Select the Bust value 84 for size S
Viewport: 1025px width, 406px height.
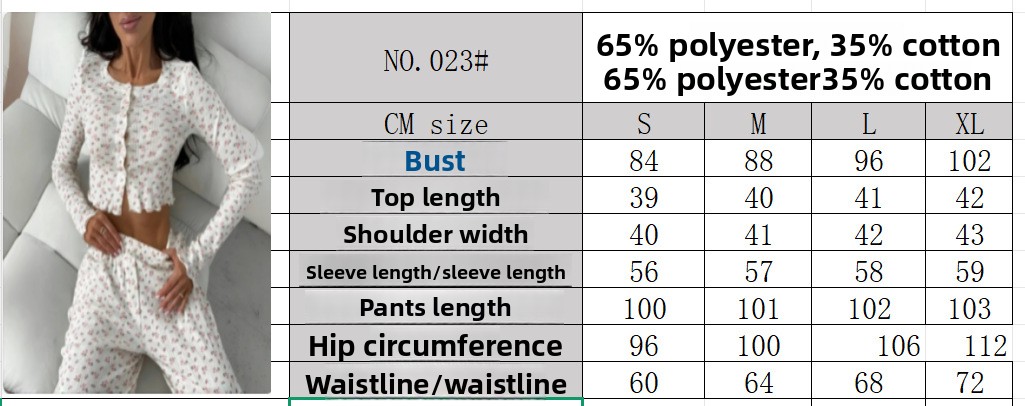pyautogui.click(x=644, y=162)
